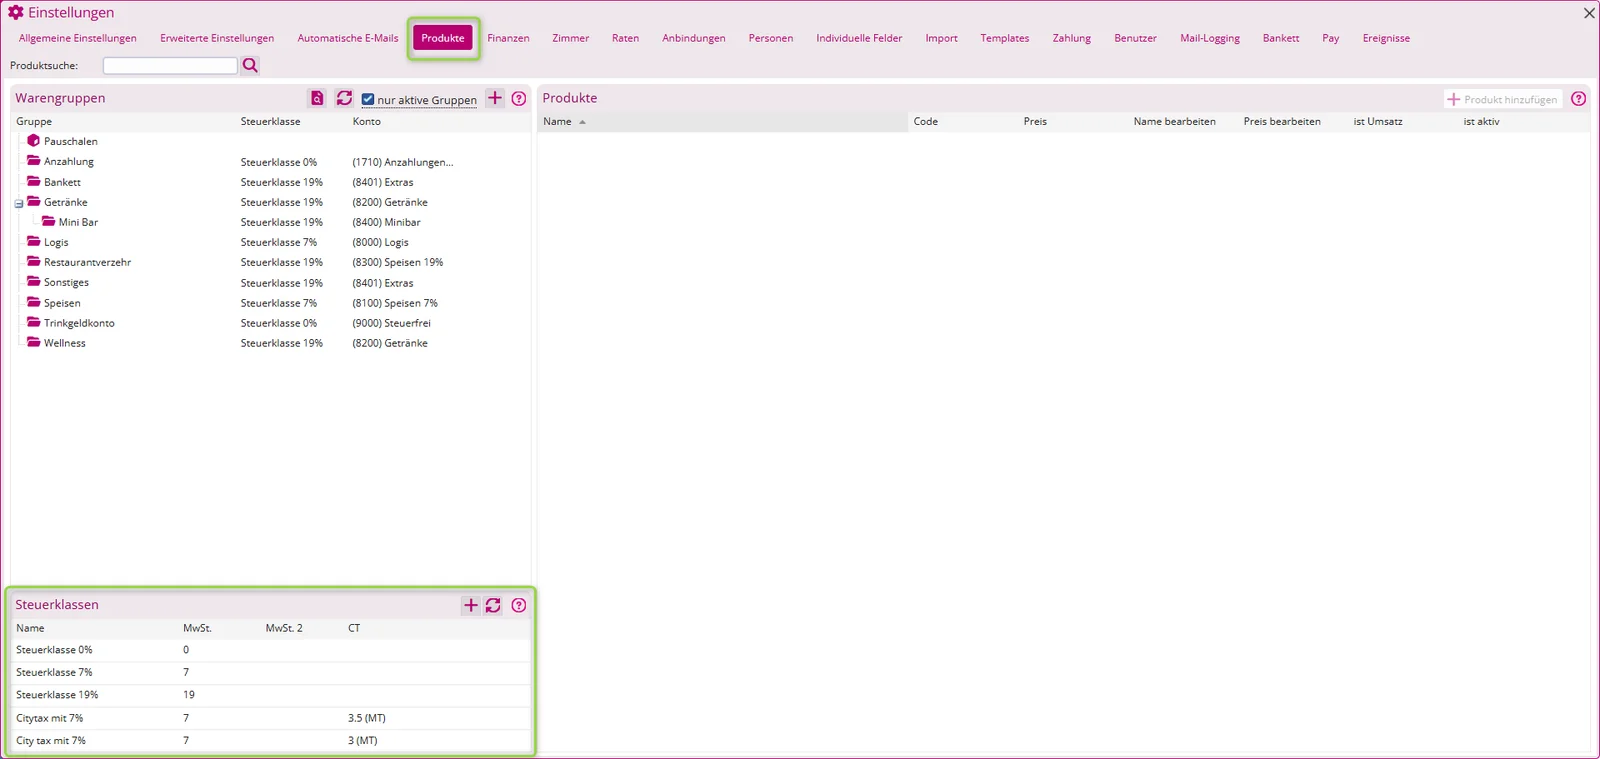Switch to the Zimmer tab
This screenshot has width=1600, height=759.
pyautogui.click(x=571, y=38)
